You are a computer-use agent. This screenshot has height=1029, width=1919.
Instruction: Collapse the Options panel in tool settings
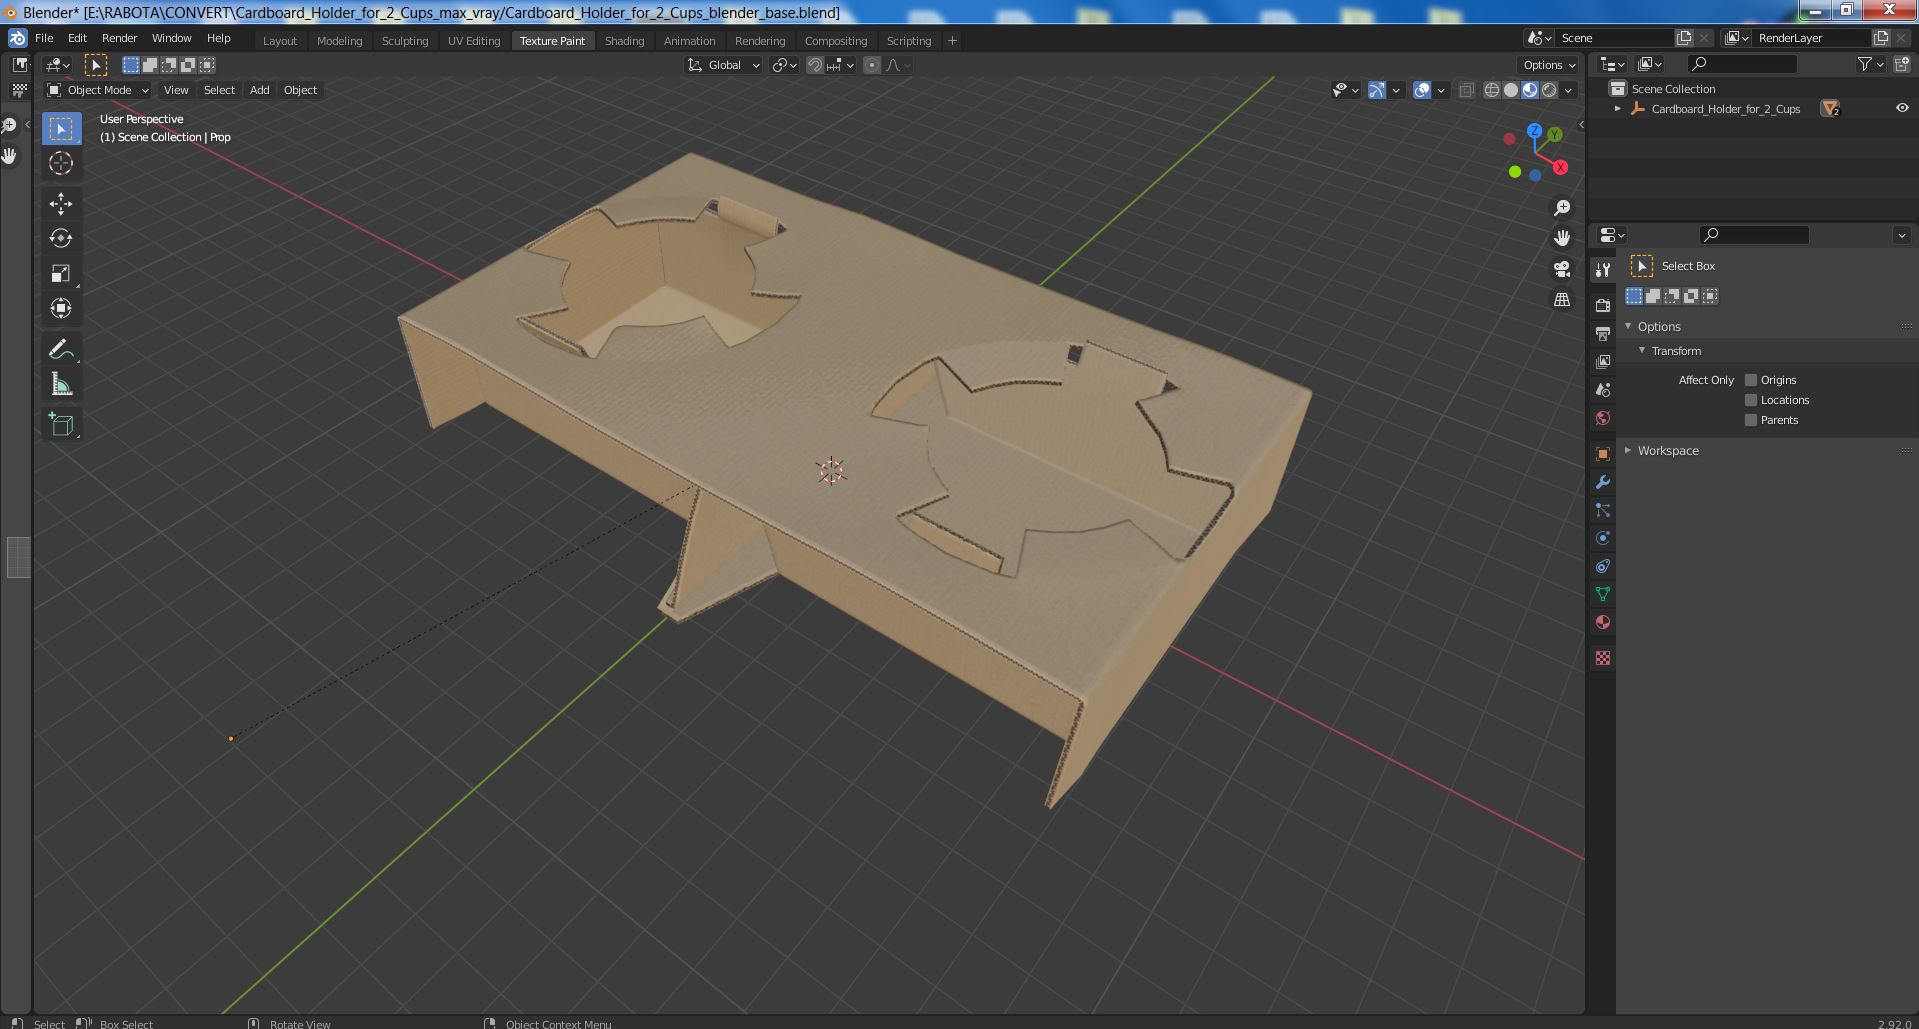pyautogui.click(x=1628, y=326)
